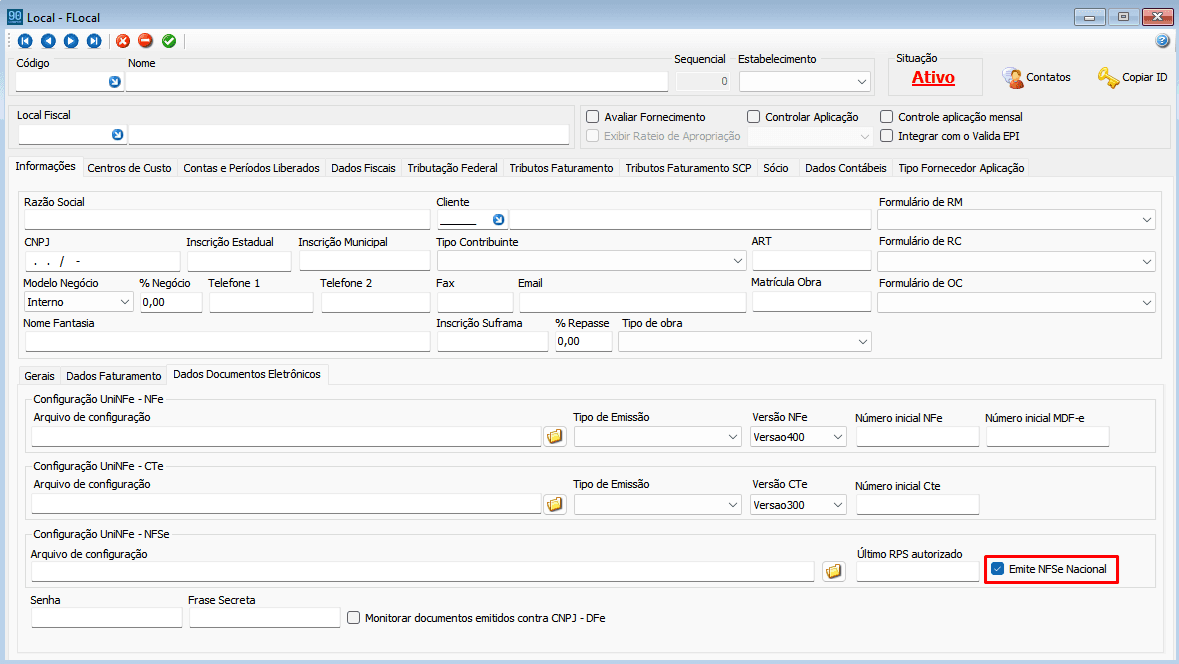This screenshot has height=664, width=1179.
Task: Click the red X cancel toolbar icon
Action: click(x=123, y=41)
